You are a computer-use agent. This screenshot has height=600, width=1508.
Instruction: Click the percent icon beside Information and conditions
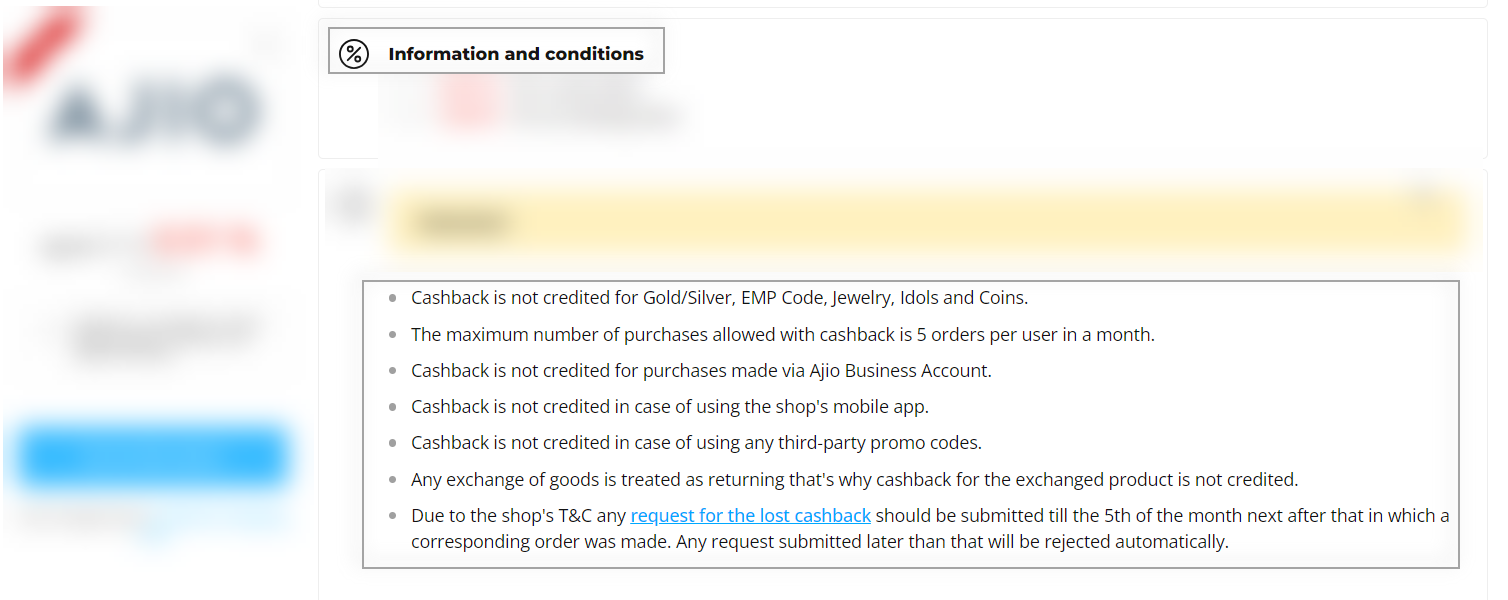pos(354,54)
